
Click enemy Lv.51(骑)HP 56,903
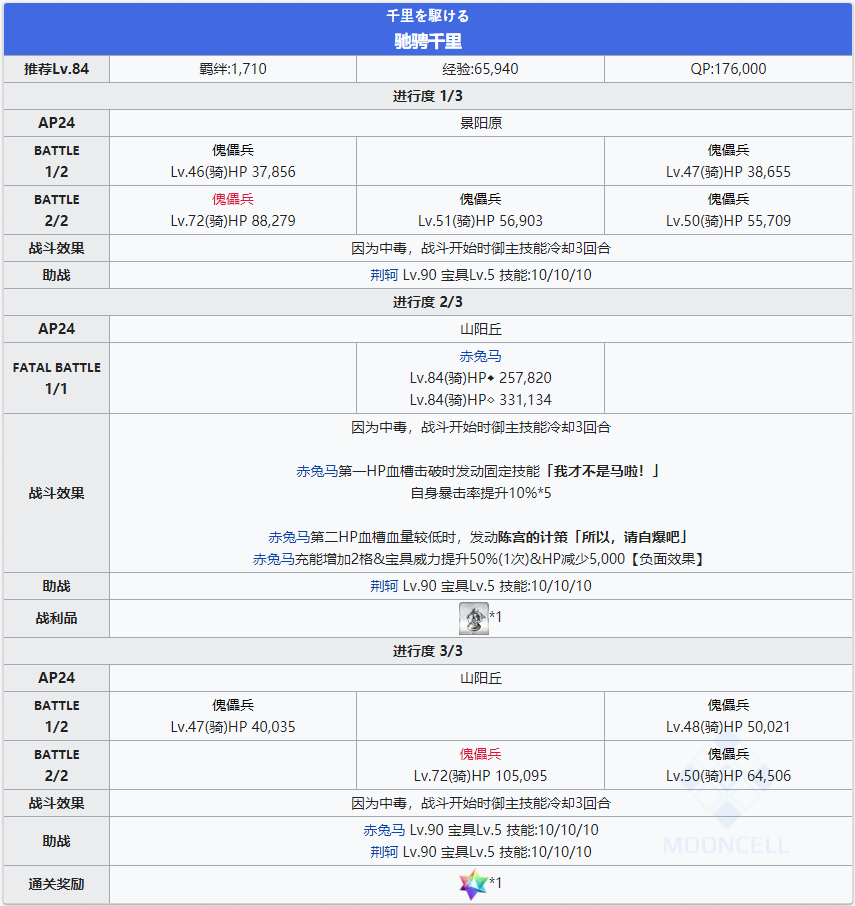tap(480, 221)
